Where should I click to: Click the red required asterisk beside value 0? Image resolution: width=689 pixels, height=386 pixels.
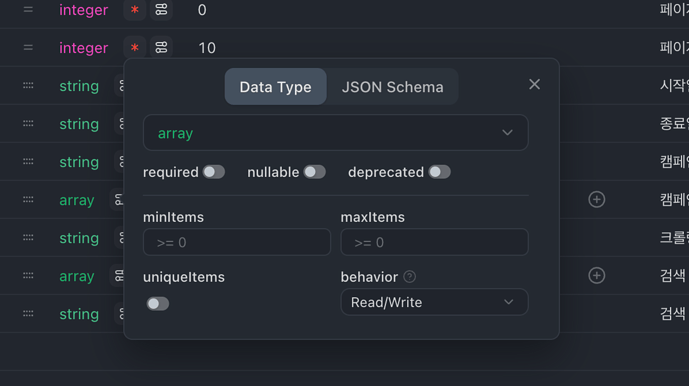coord(134,10)
